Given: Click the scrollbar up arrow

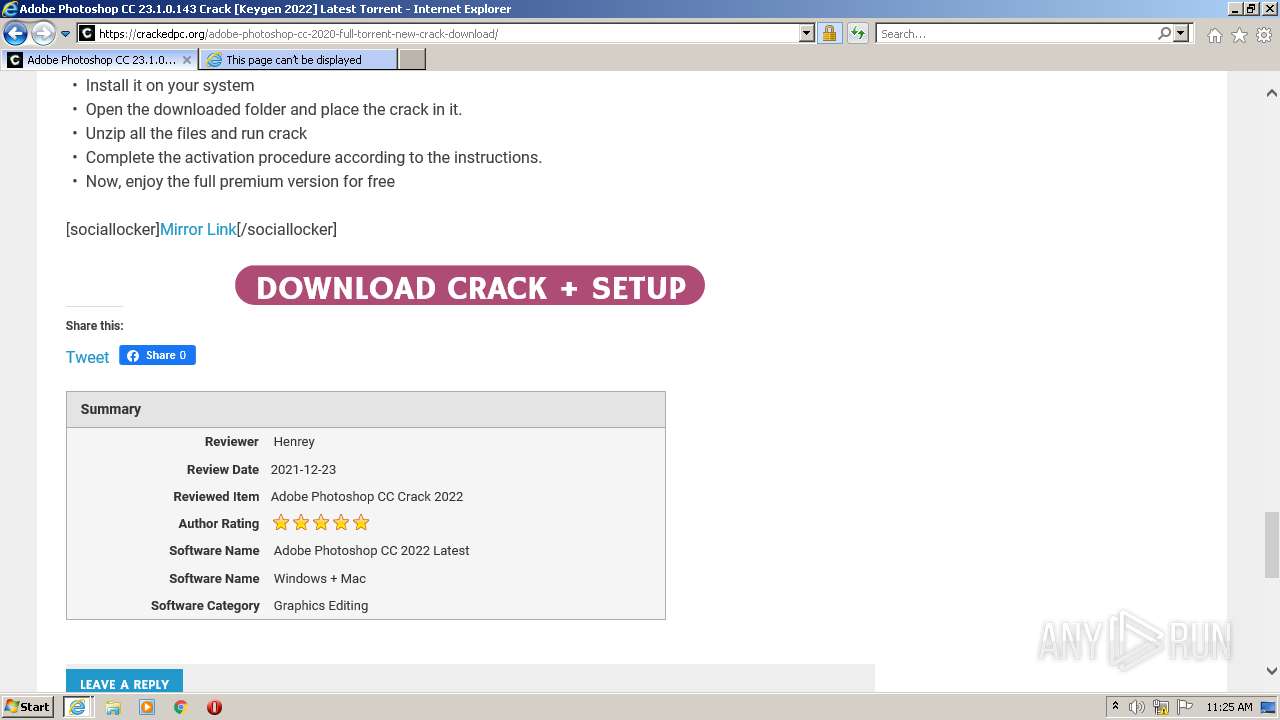Looking at the screenshot, I should tap(1271, 93).
